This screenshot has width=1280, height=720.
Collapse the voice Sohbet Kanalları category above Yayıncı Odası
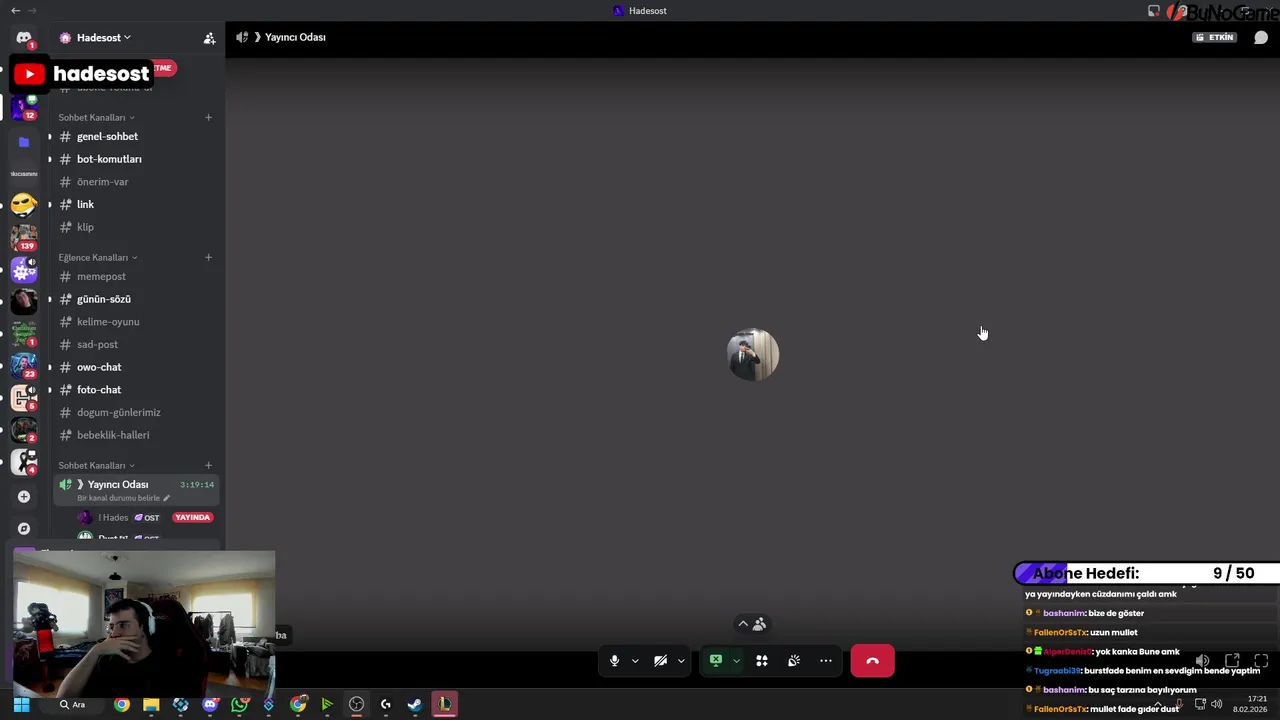point(96,465)
